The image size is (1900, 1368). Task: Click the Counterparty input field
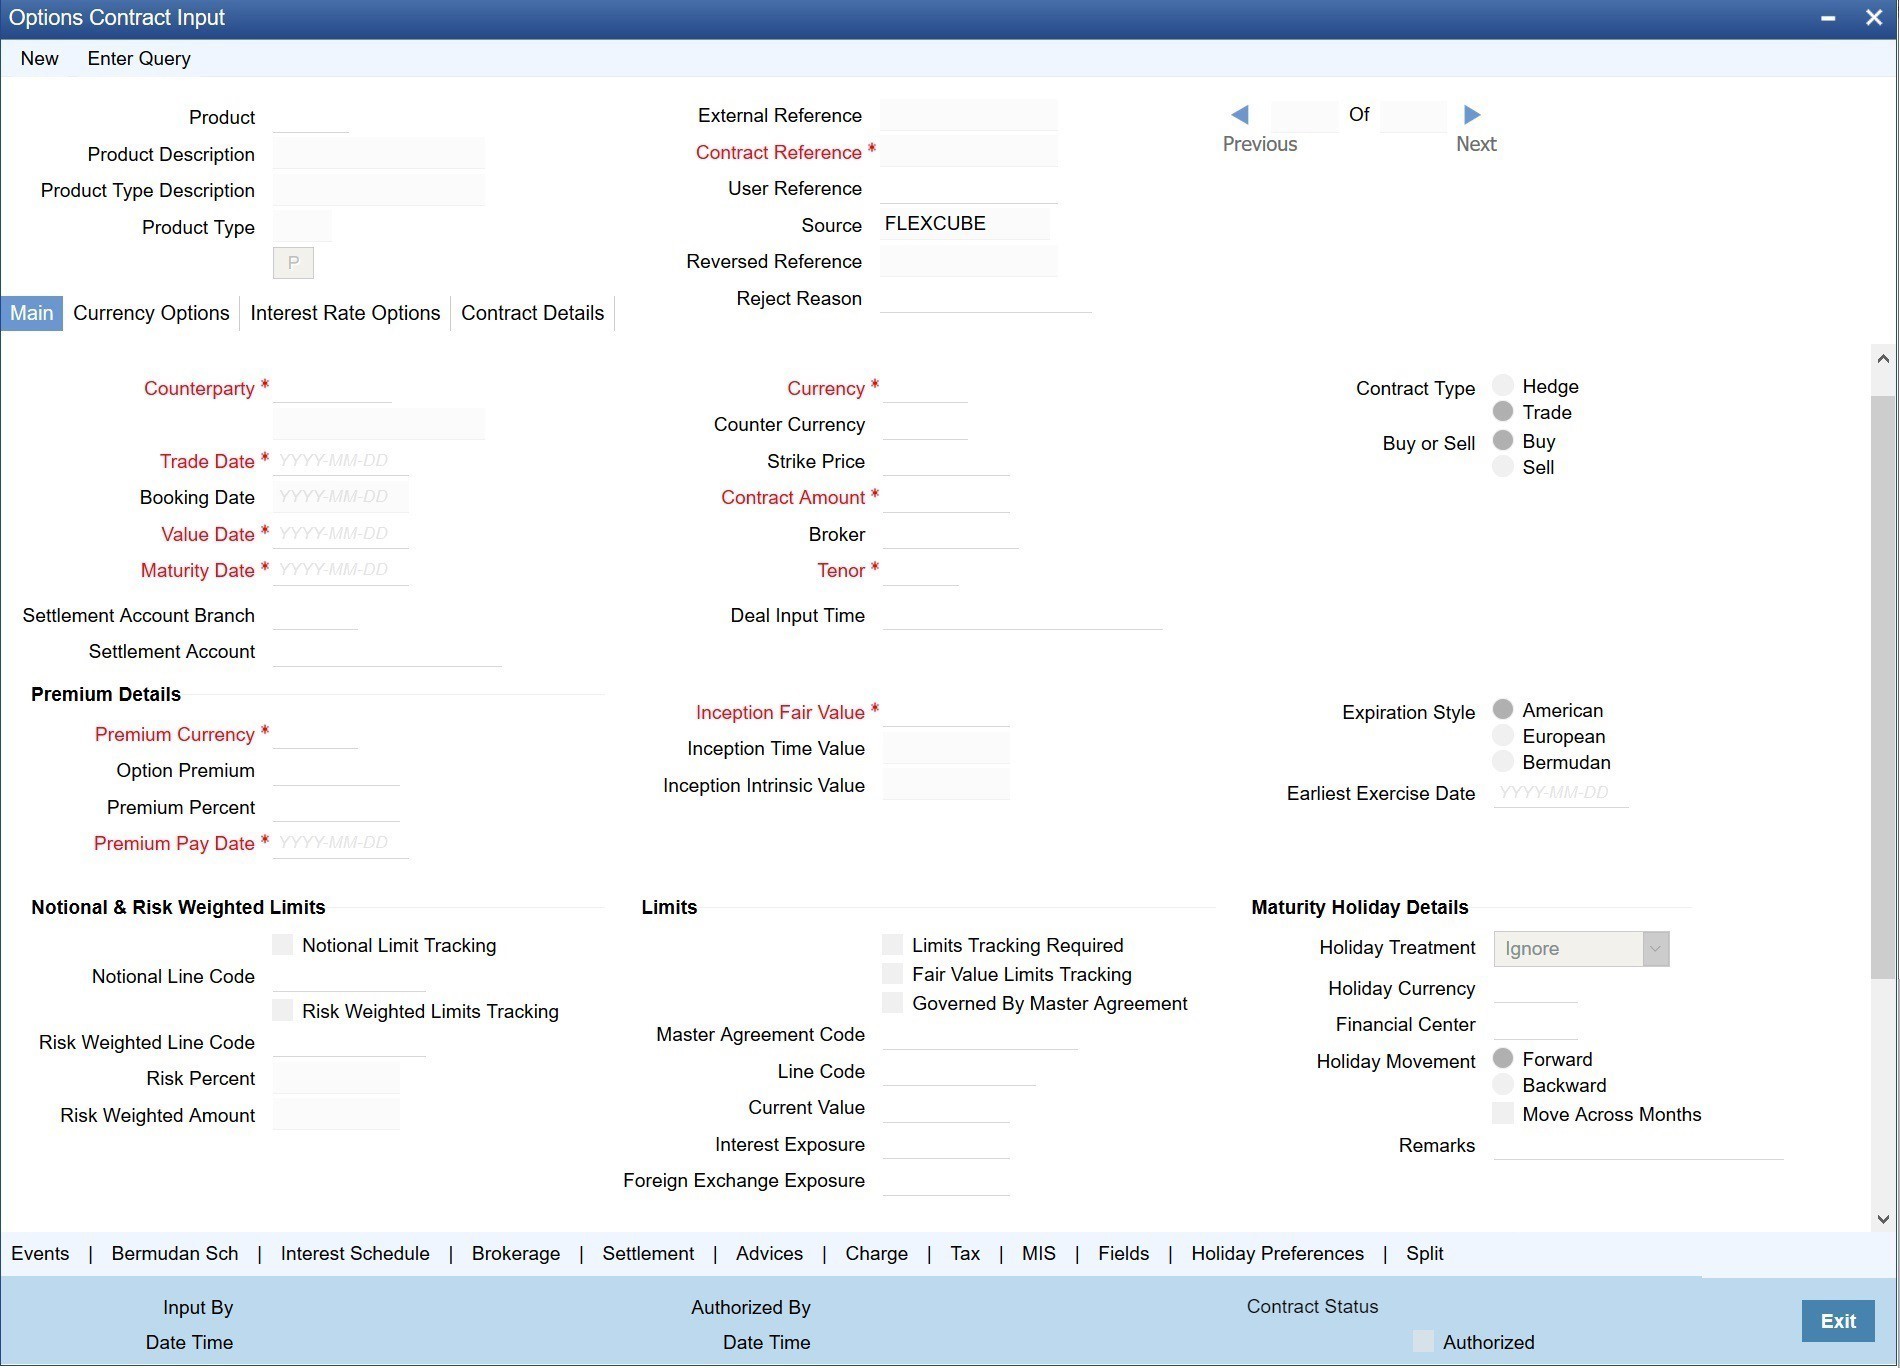click(332, 387)
